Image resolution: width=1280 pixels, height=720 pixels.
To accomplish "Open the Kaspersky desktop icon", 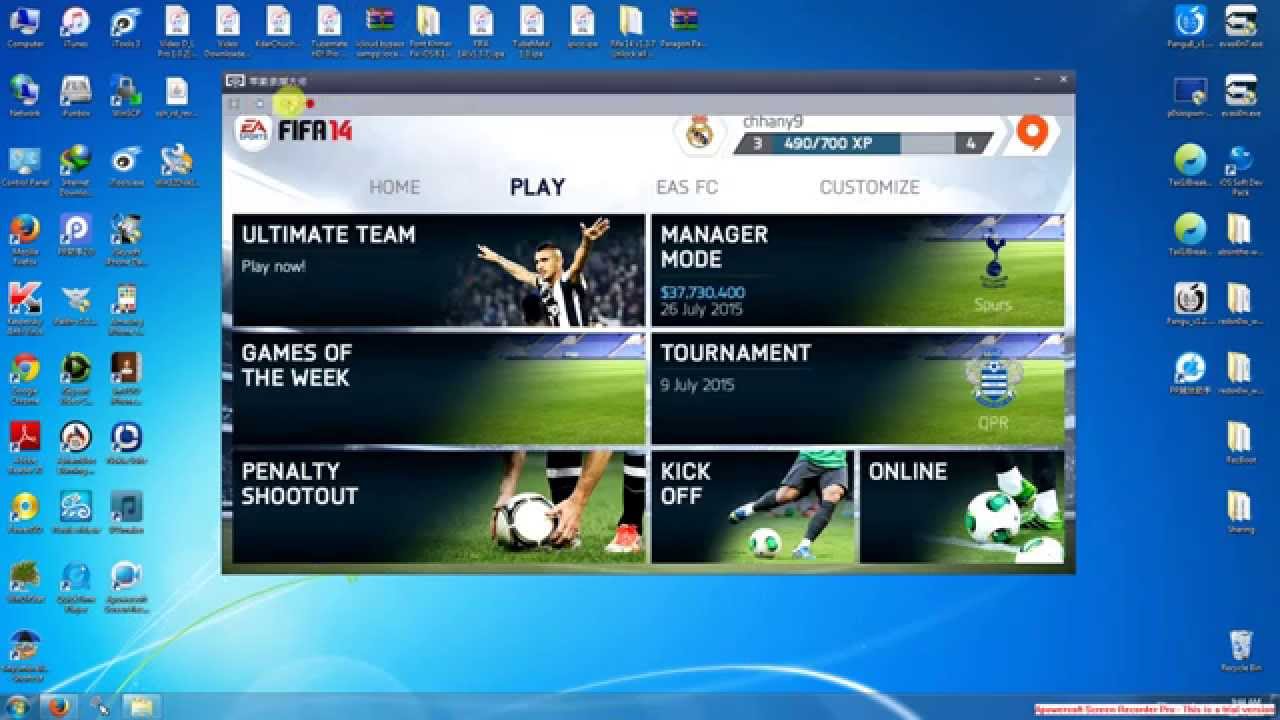I will (x=24, y=309).
